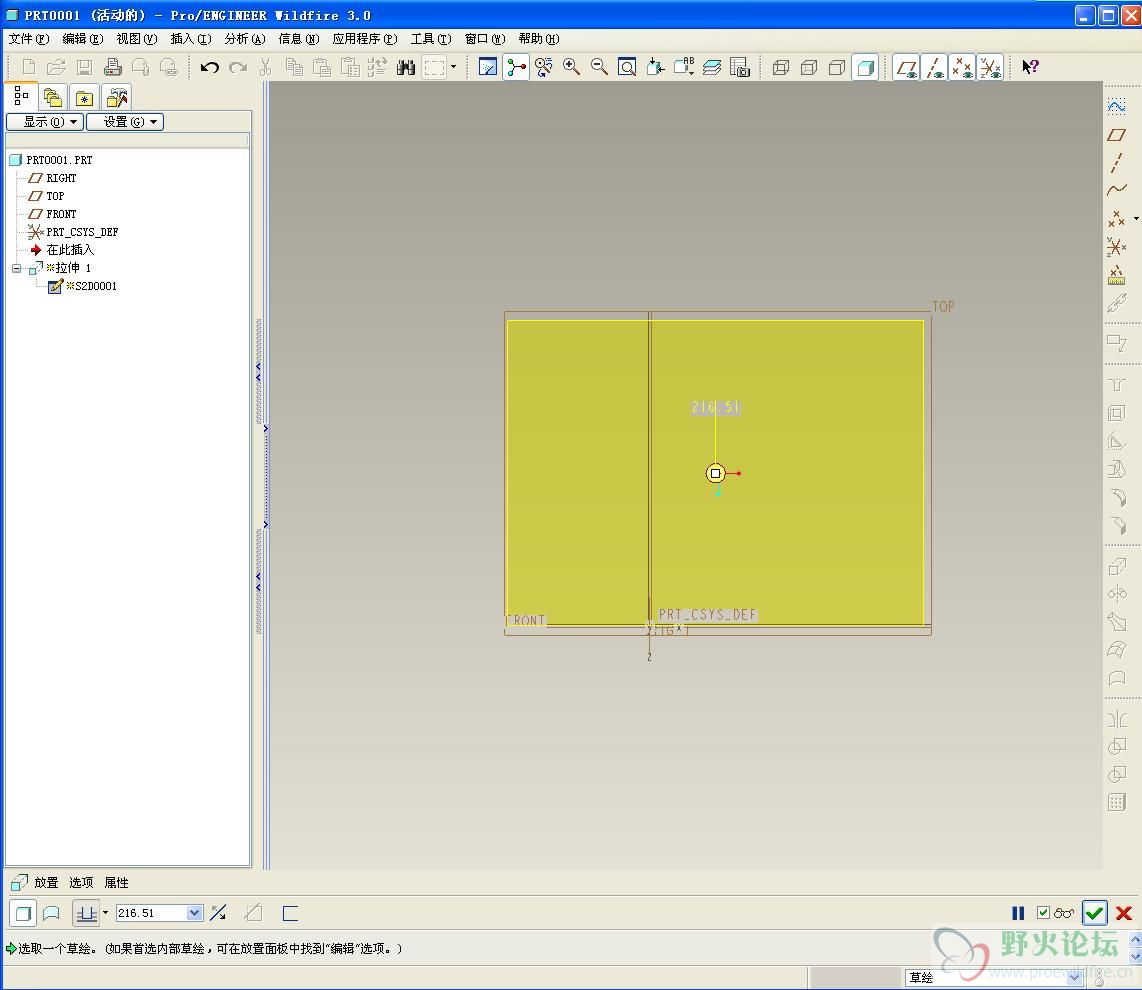Click the Print toolbar icon
The width and height of the screenshot is (1142, 990).
click(x=112, y=68)
